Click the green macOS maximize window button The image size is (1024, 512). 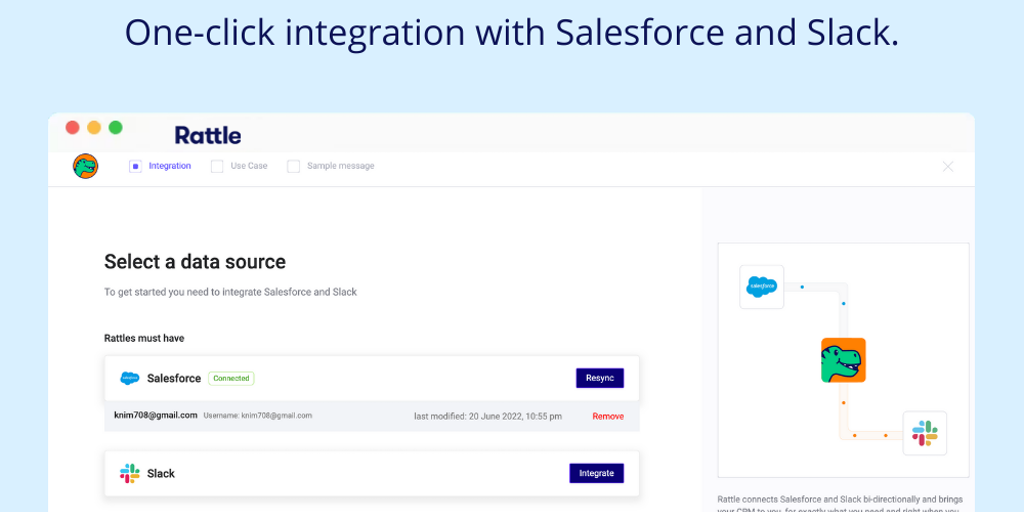[116, 127]
